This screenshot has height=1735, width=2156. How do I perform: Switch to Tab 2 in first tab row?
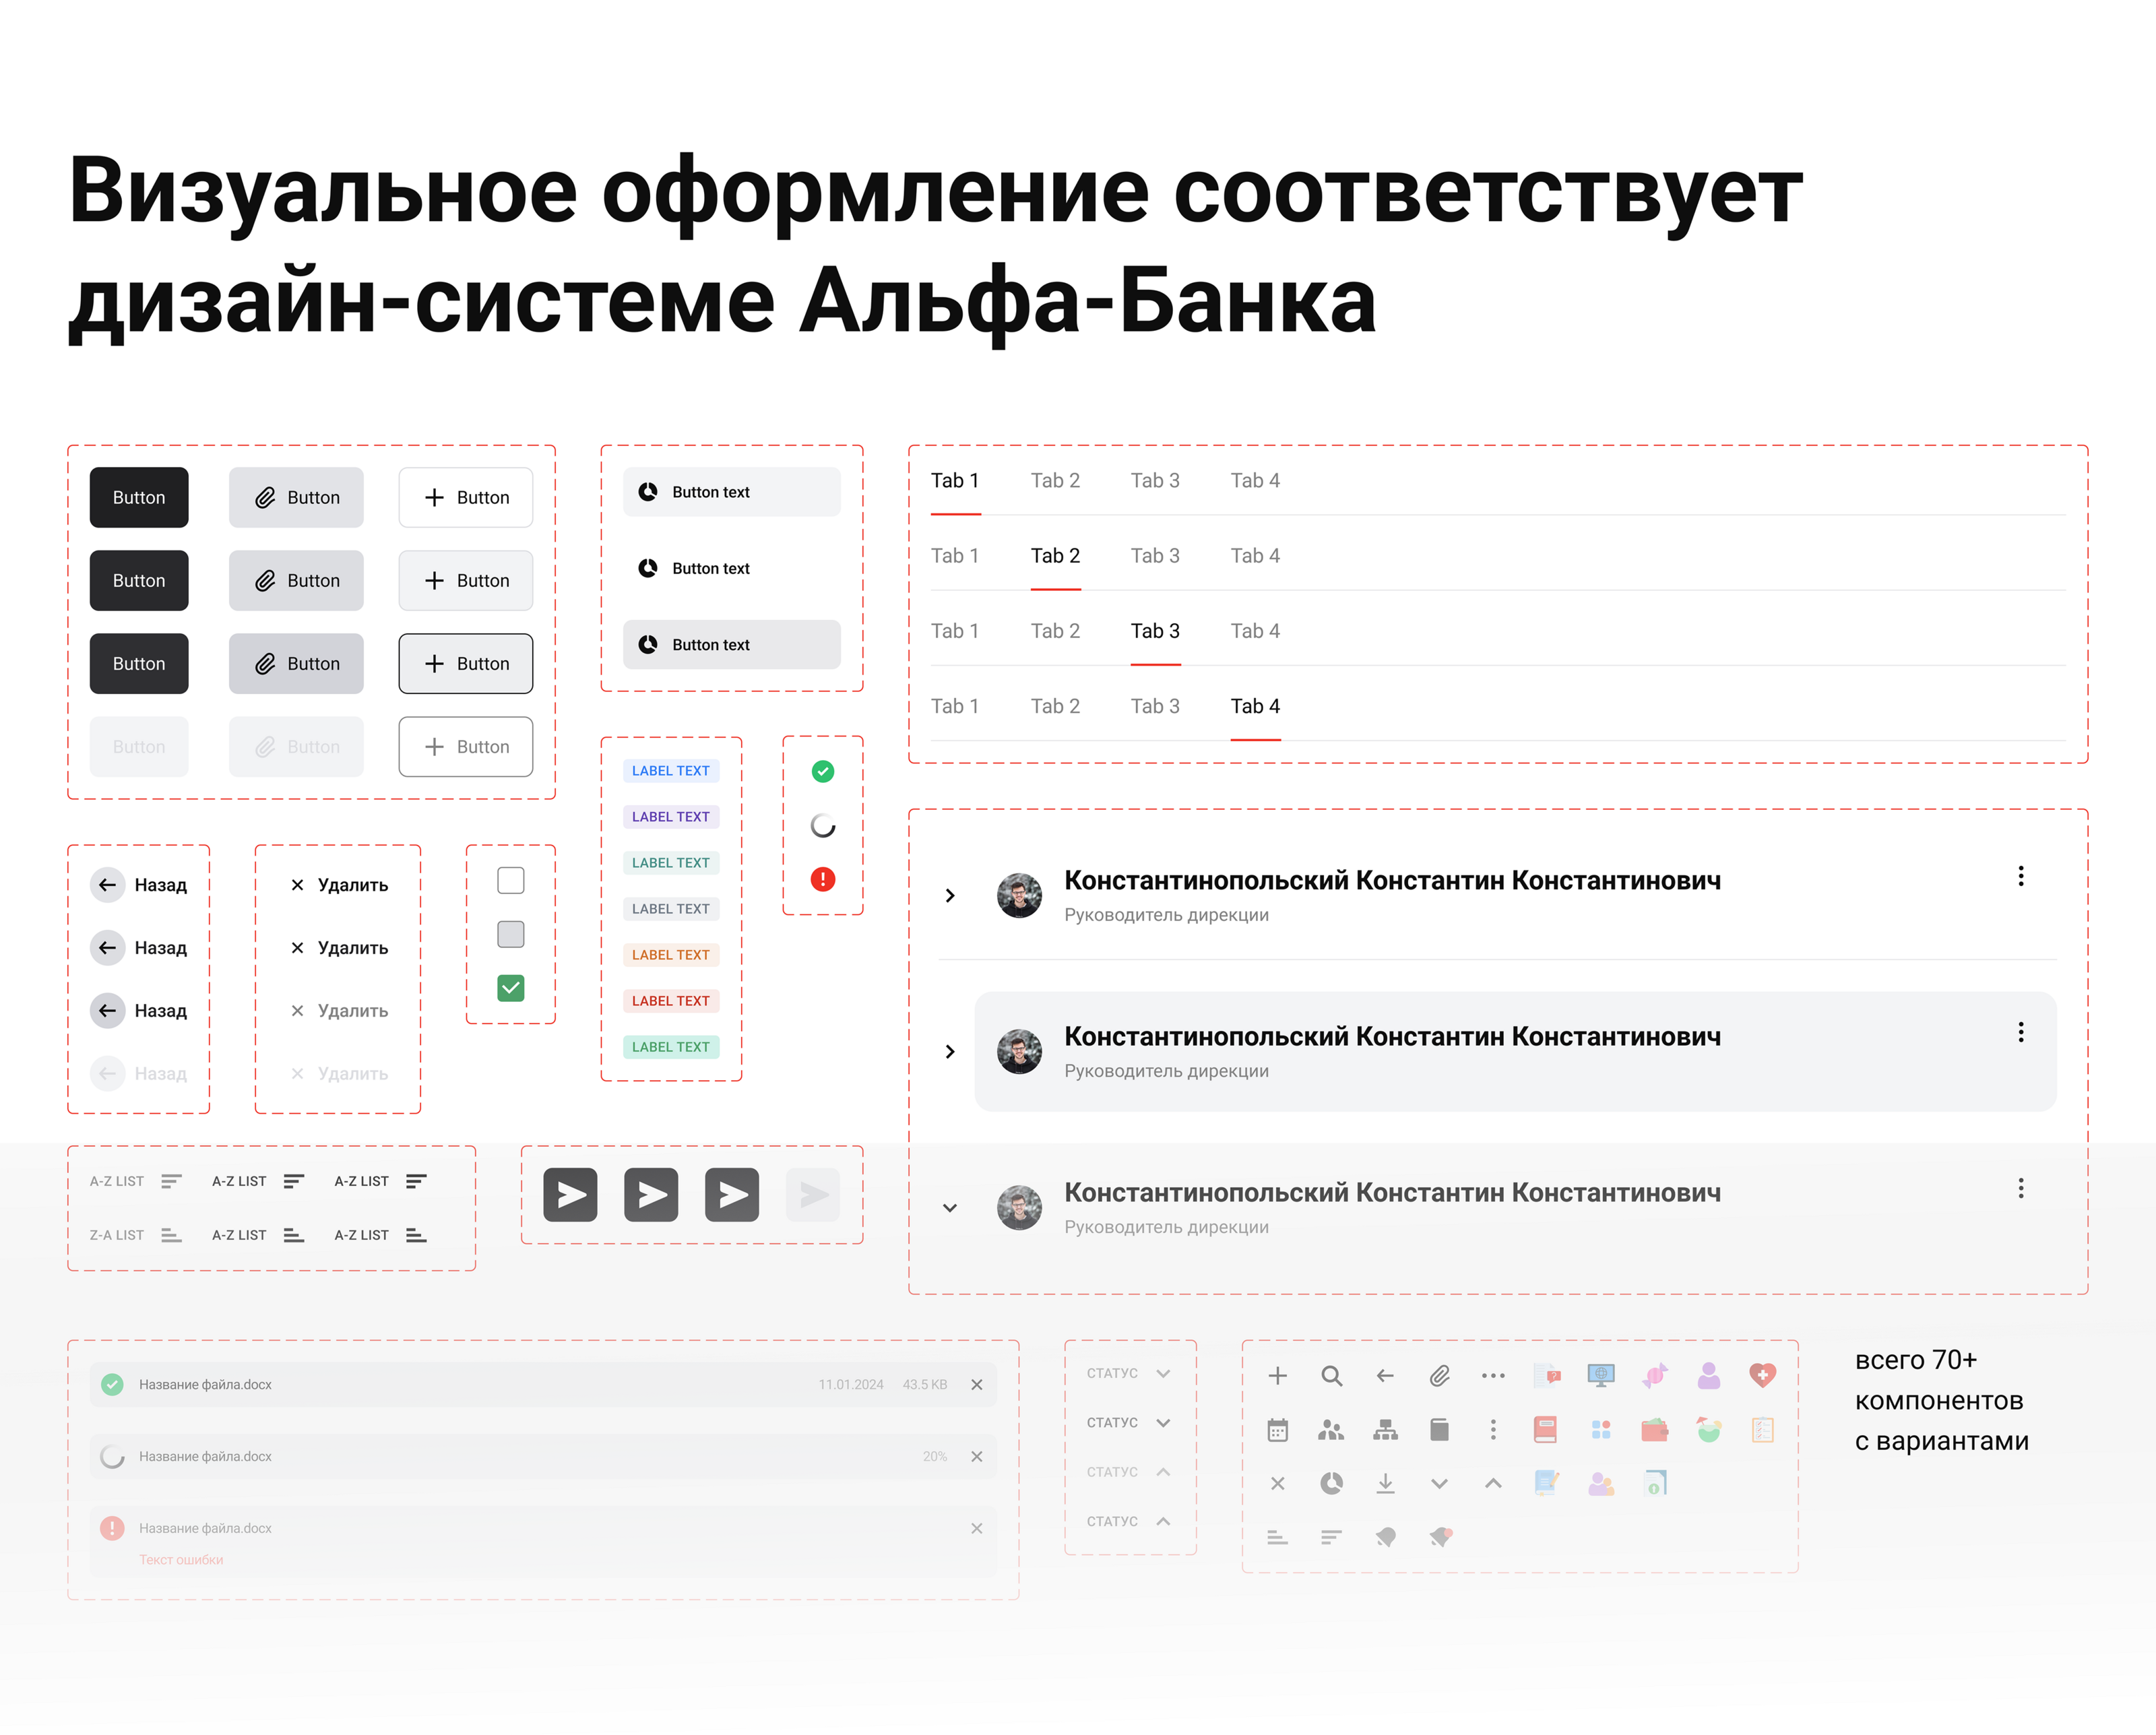(1055, 481)
